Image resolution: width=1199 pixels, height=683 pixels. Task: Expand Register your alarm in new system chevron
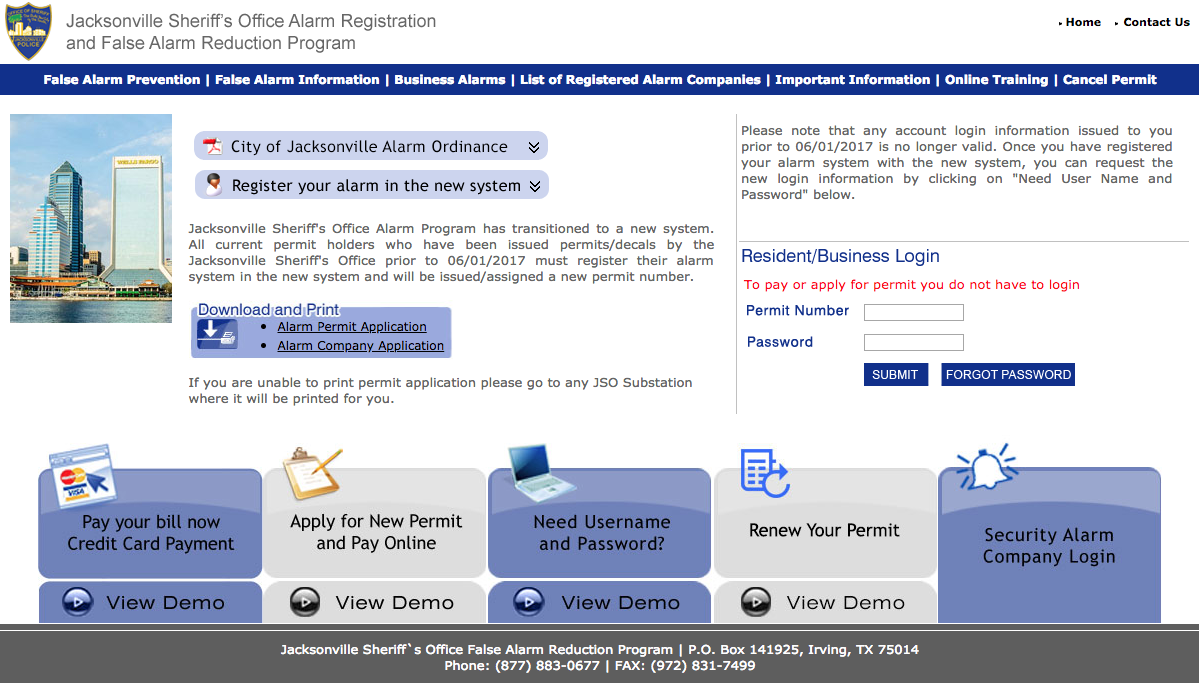click(x=535, y=186)
